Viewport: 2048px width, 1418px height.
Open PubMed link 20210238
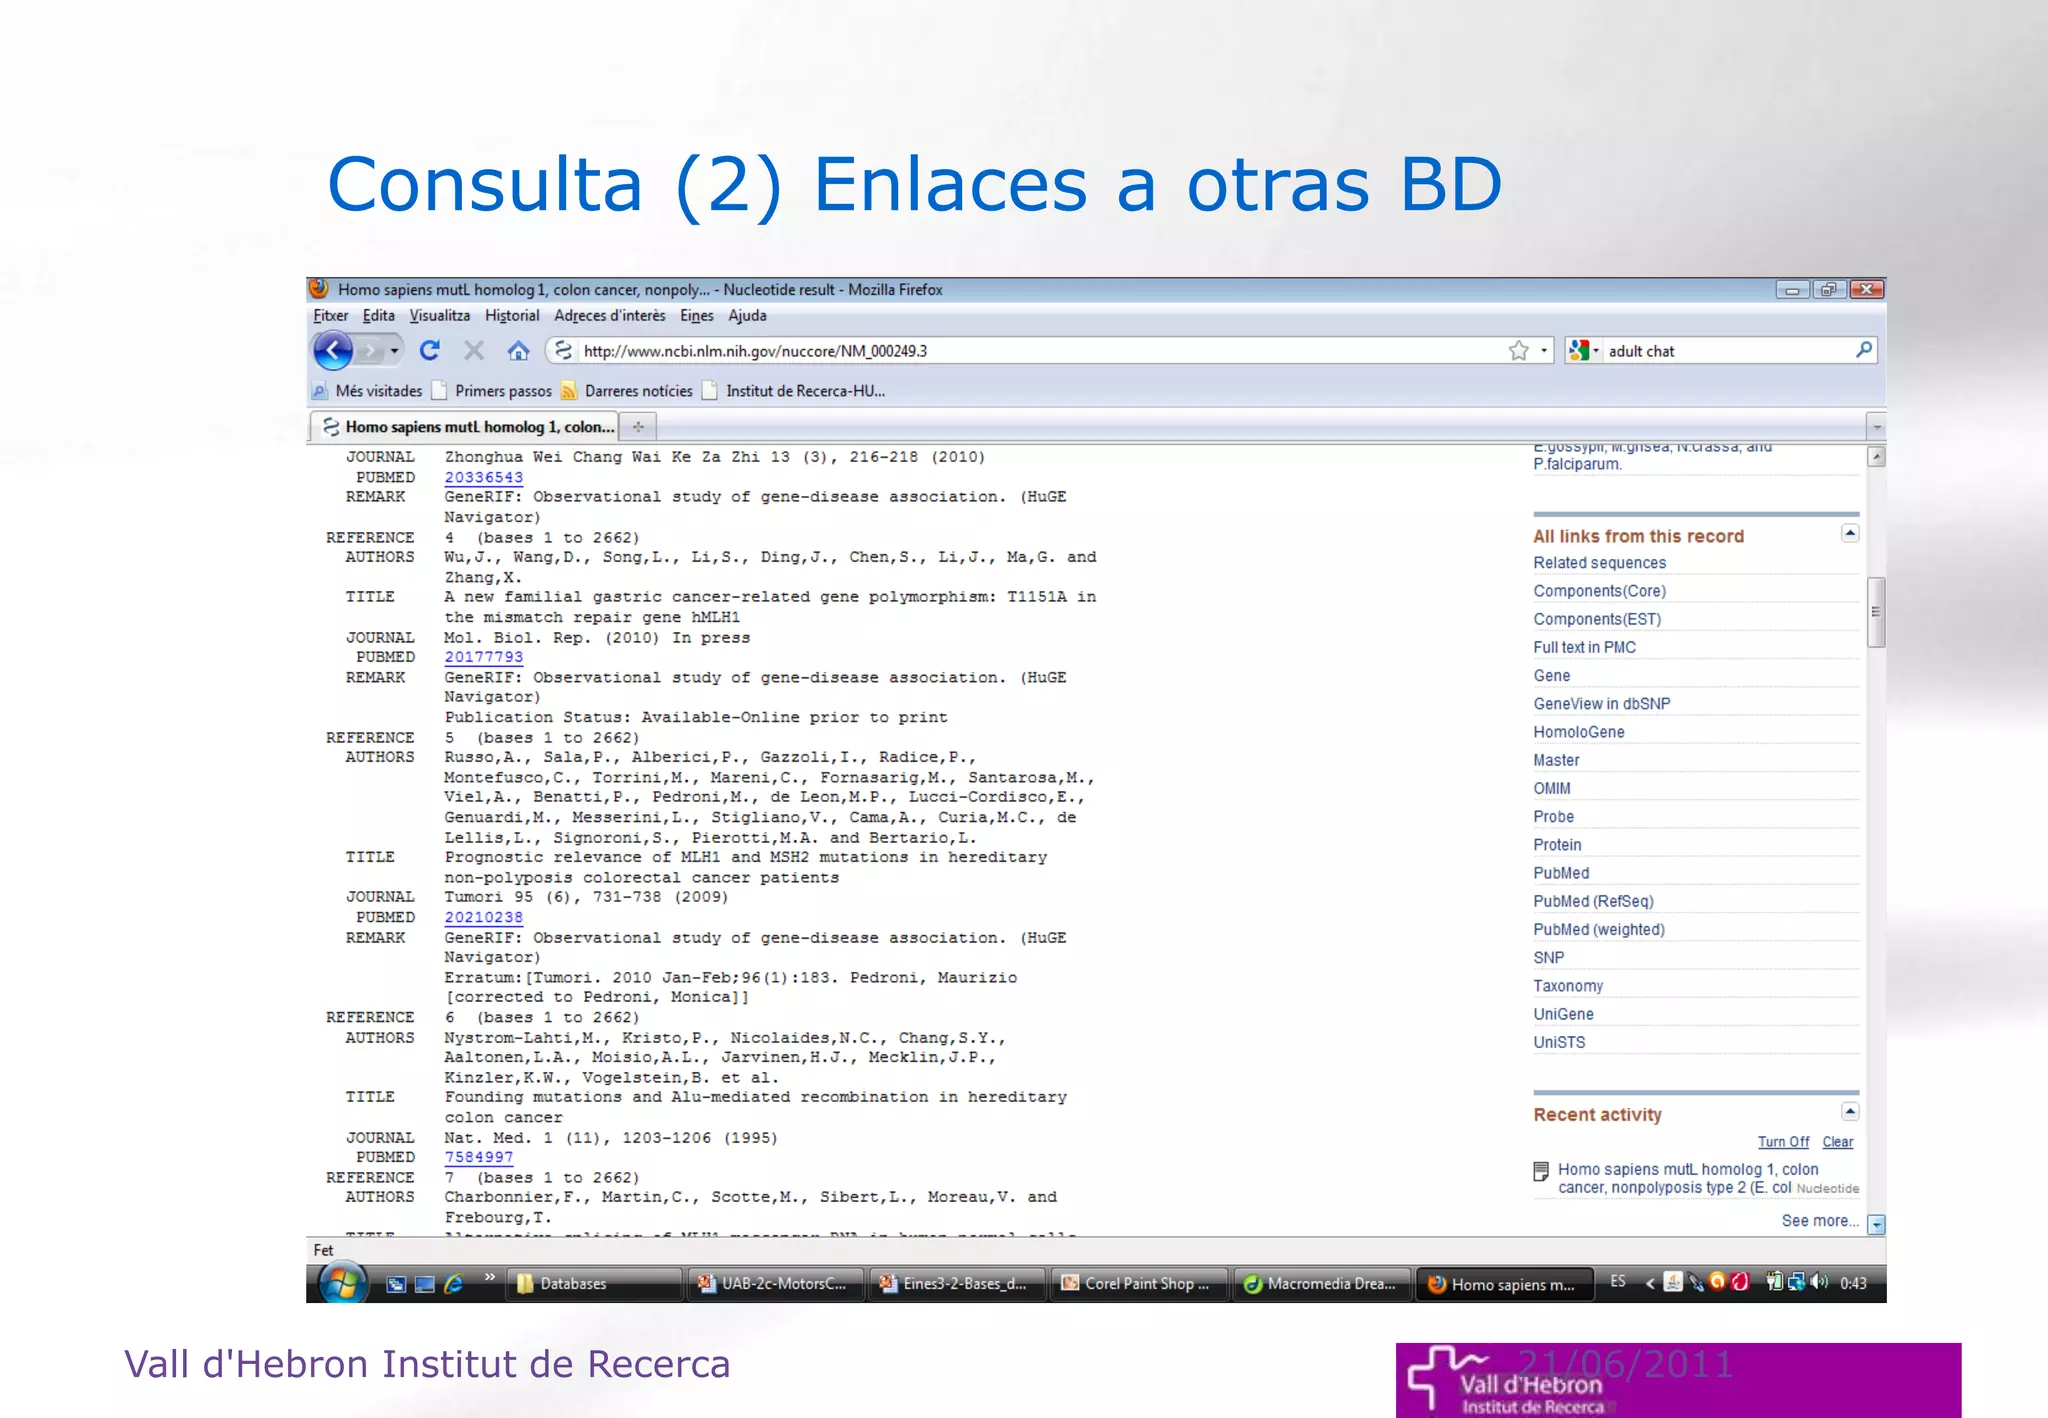tap(484, 917)
